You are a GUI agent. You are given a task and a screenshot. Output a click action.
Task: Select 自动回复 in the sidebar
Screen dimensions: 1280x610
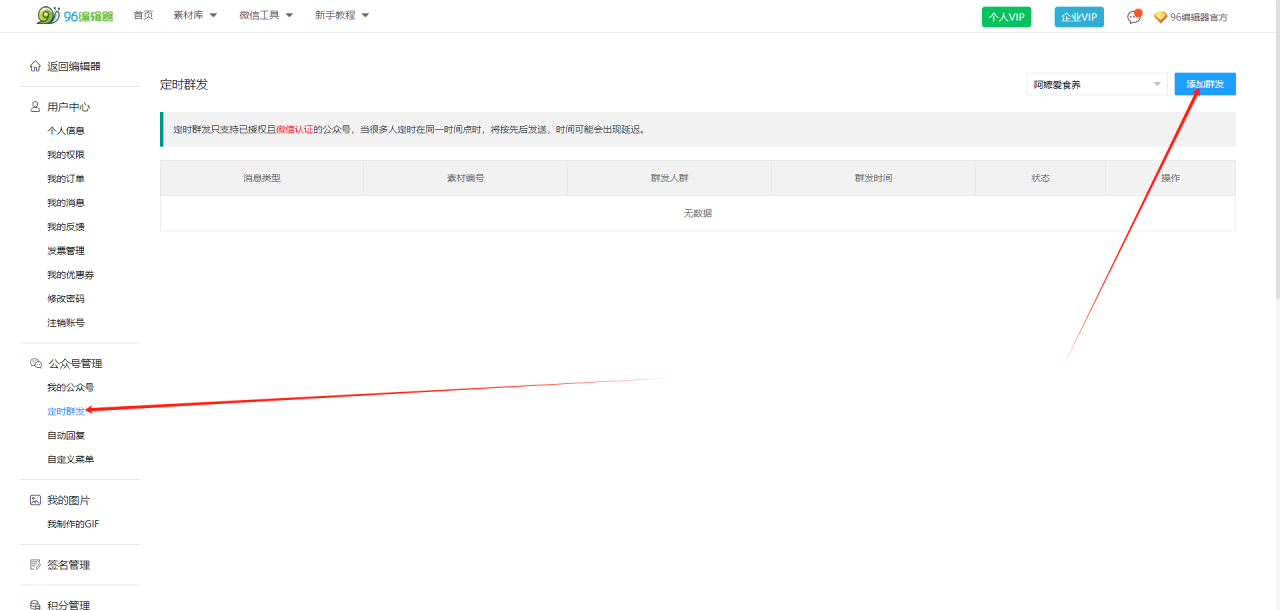65,436
